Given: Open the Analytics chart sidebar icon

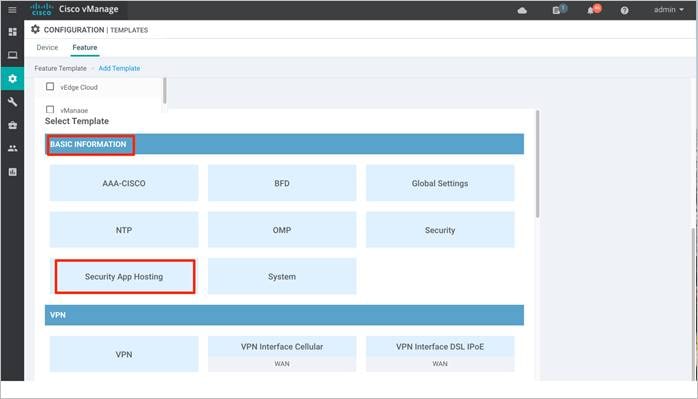Looking at the screenshot, I should [12, 172].
